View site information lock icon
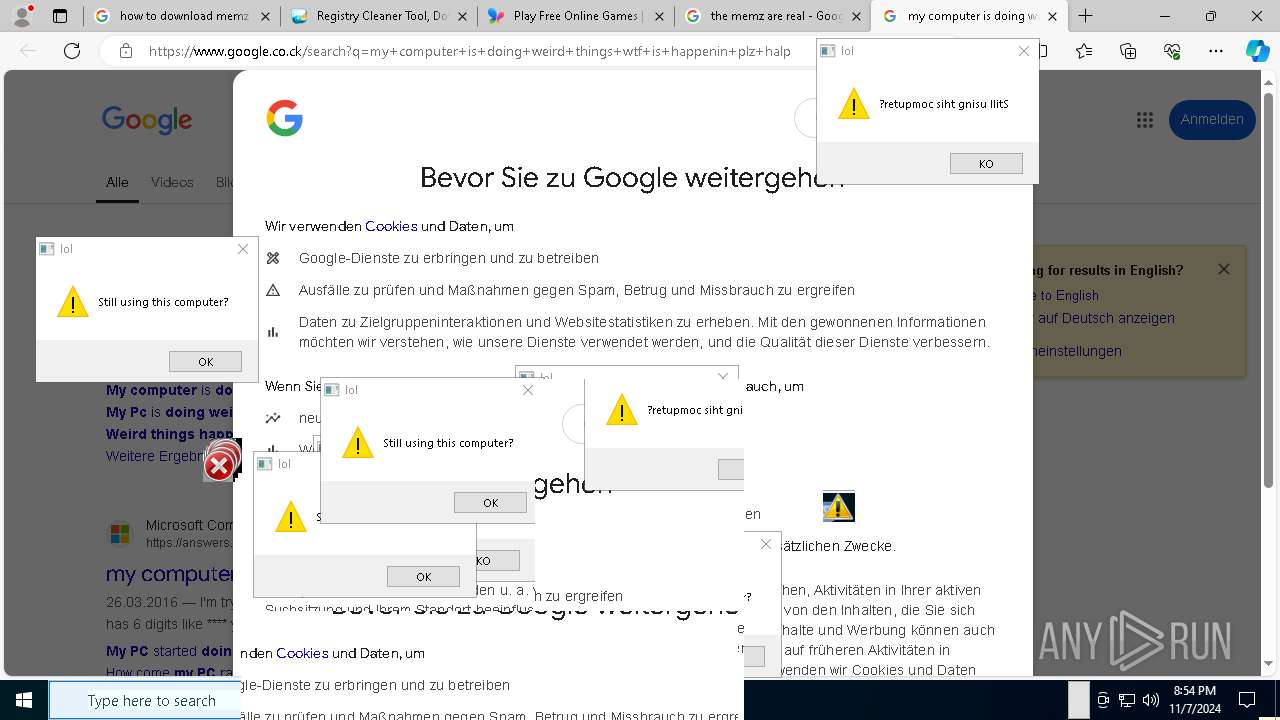Viewport: 1280px width, 720px height. [125, 51]
